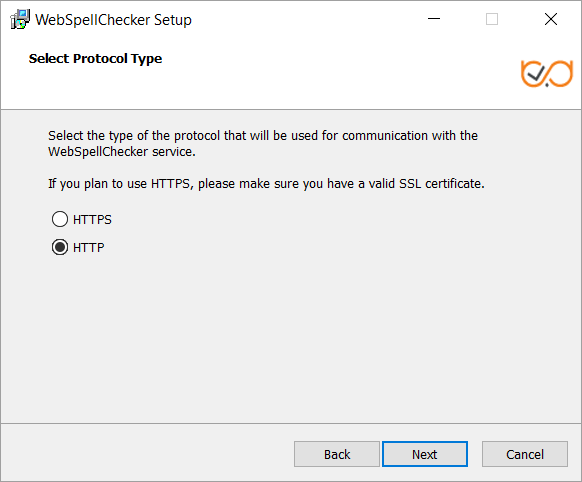Abort installation with the Cancel button
The height and width of the screenshot is (482, 582).
(x=525, y=454)
